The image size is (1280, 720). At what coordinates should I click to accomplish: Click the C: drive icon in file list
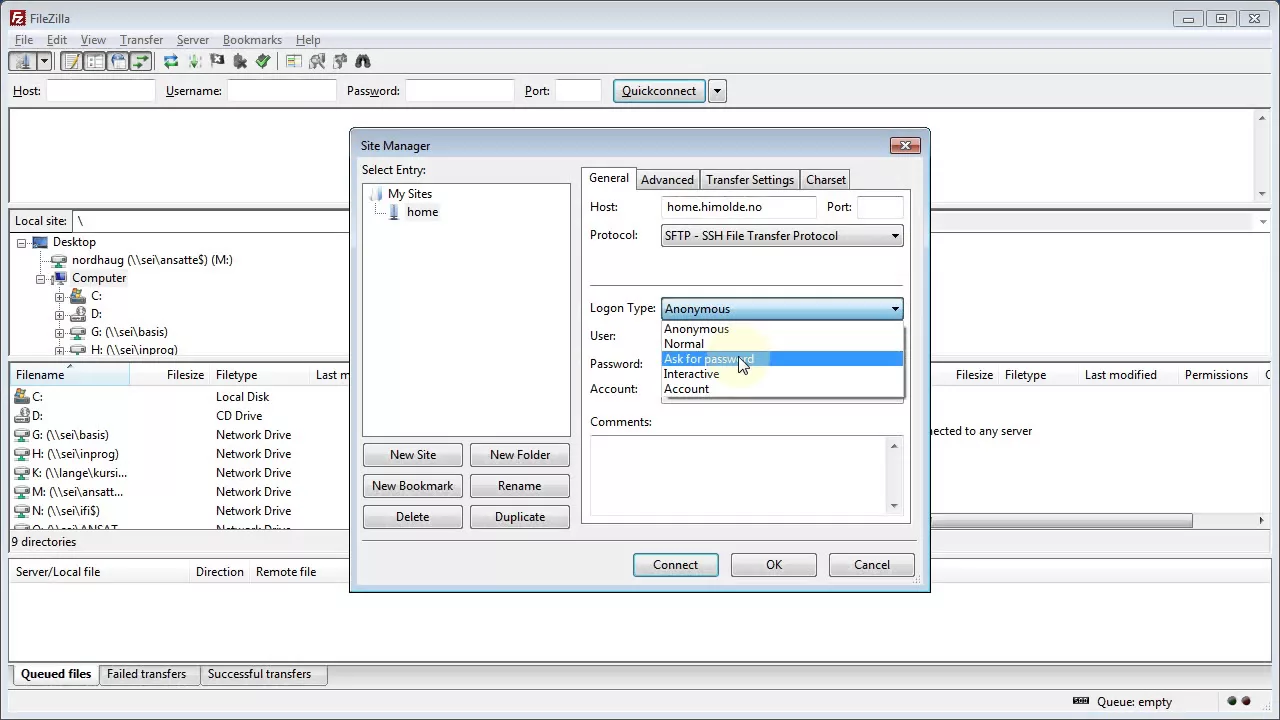tap(22, 397)
